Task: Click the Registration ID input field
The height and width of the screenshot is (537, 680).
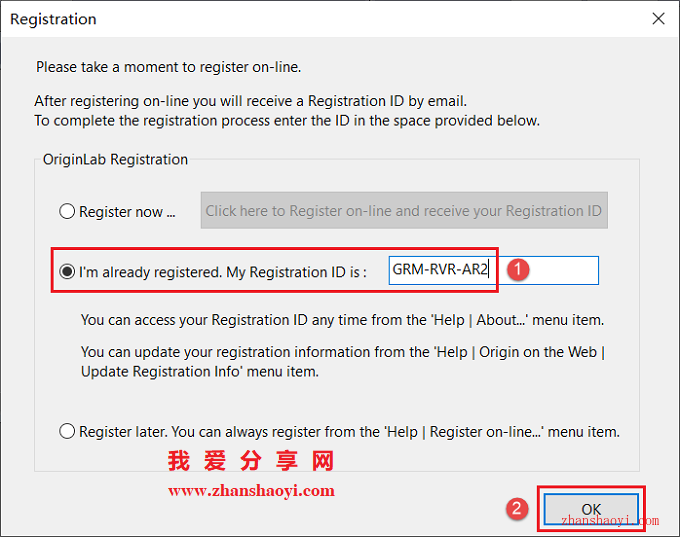Action: coord(494,270)
